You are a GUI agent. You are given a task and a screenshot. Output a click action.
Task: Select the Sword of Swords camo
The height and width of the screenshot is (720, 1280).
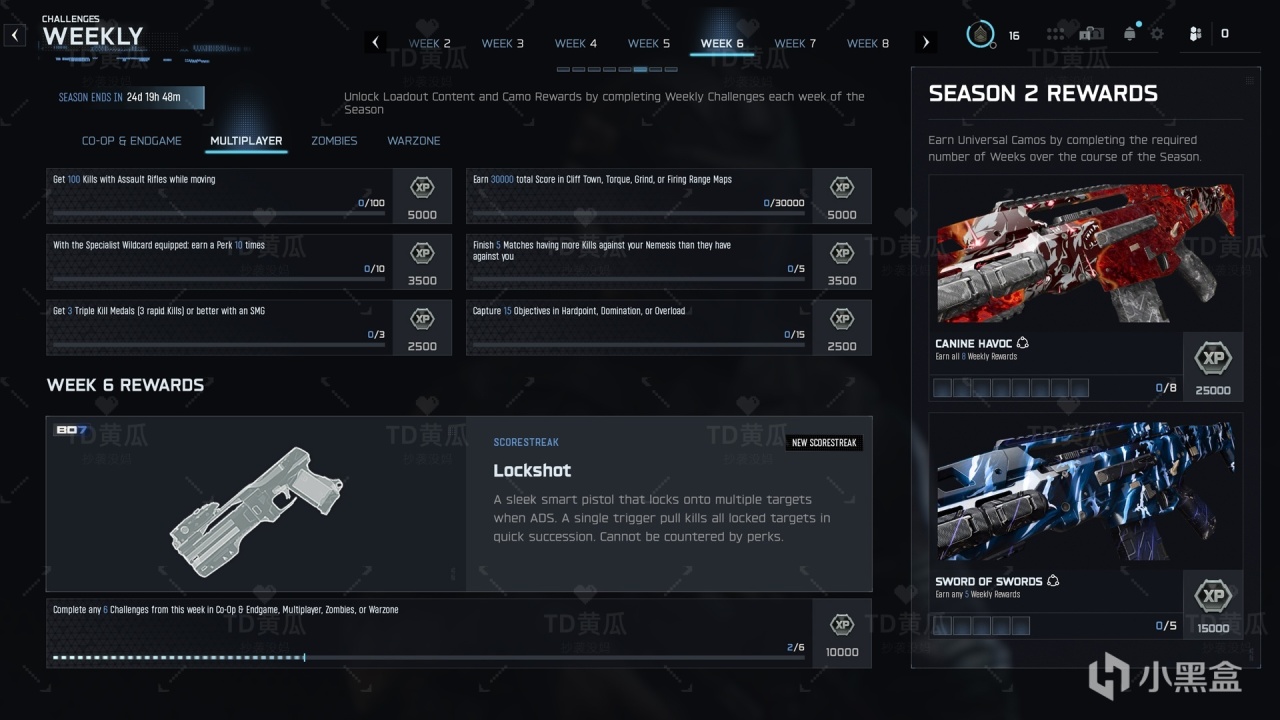1086,526
